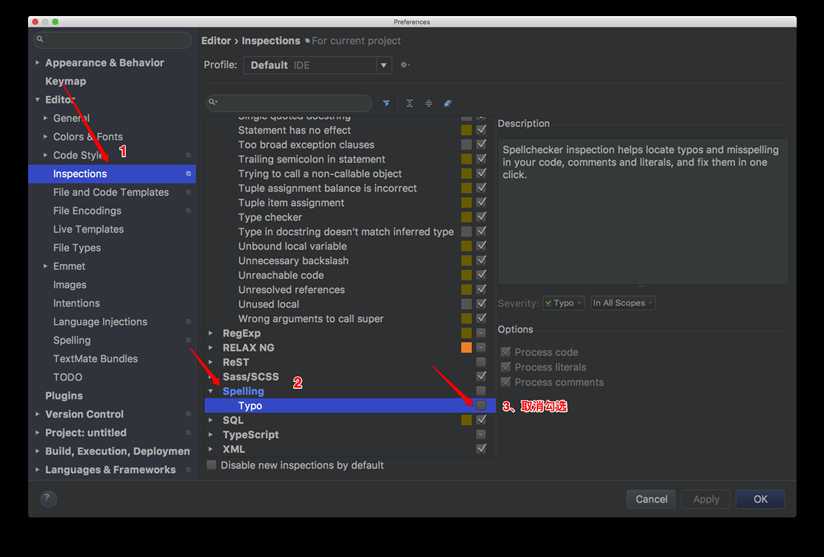Expand Appearance & Behavior section
Image resolution: width=824 pixels, height=557 pixels.
37,63
